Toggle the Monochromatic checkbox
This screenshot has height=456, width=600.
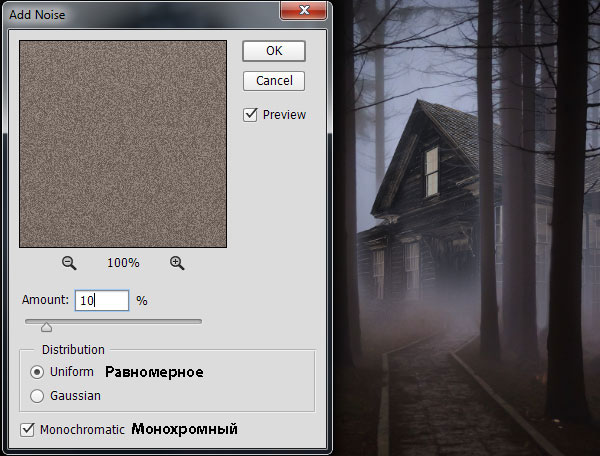27,430
